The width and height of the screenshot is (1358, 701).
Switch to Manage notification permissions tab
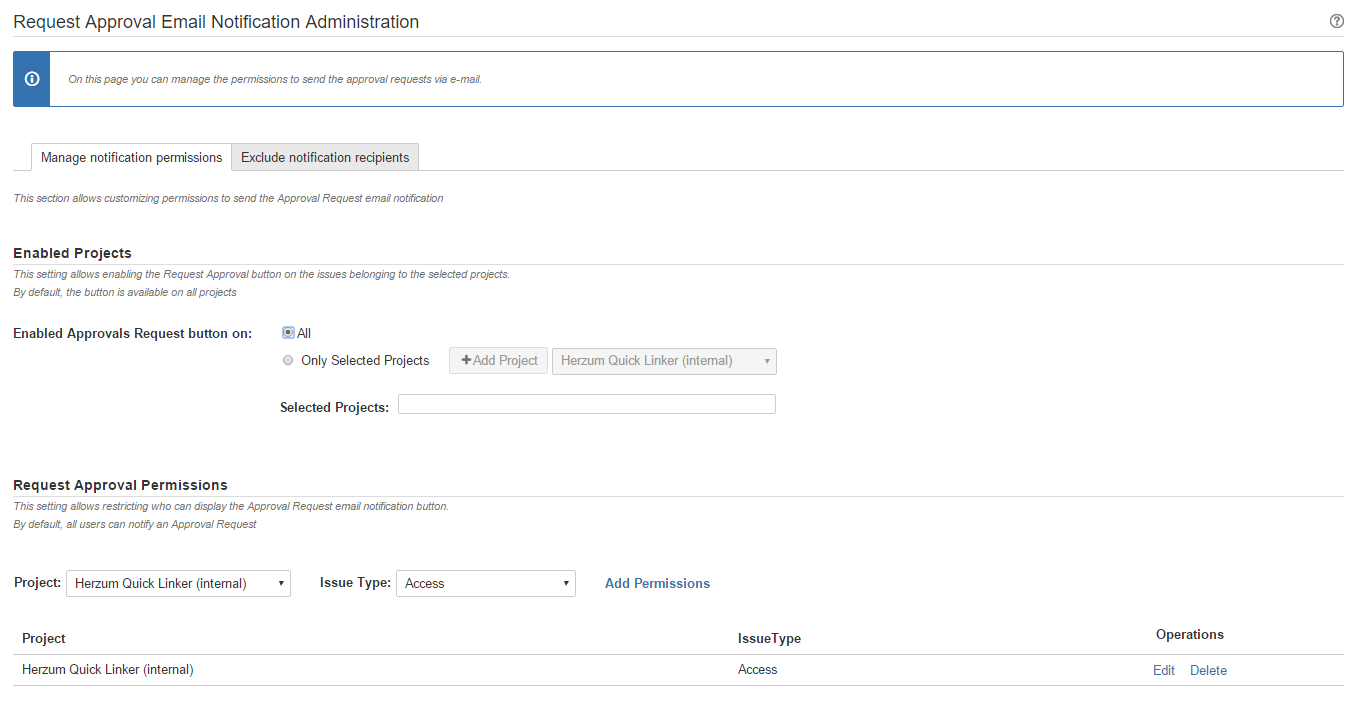[x=131, y=158]
